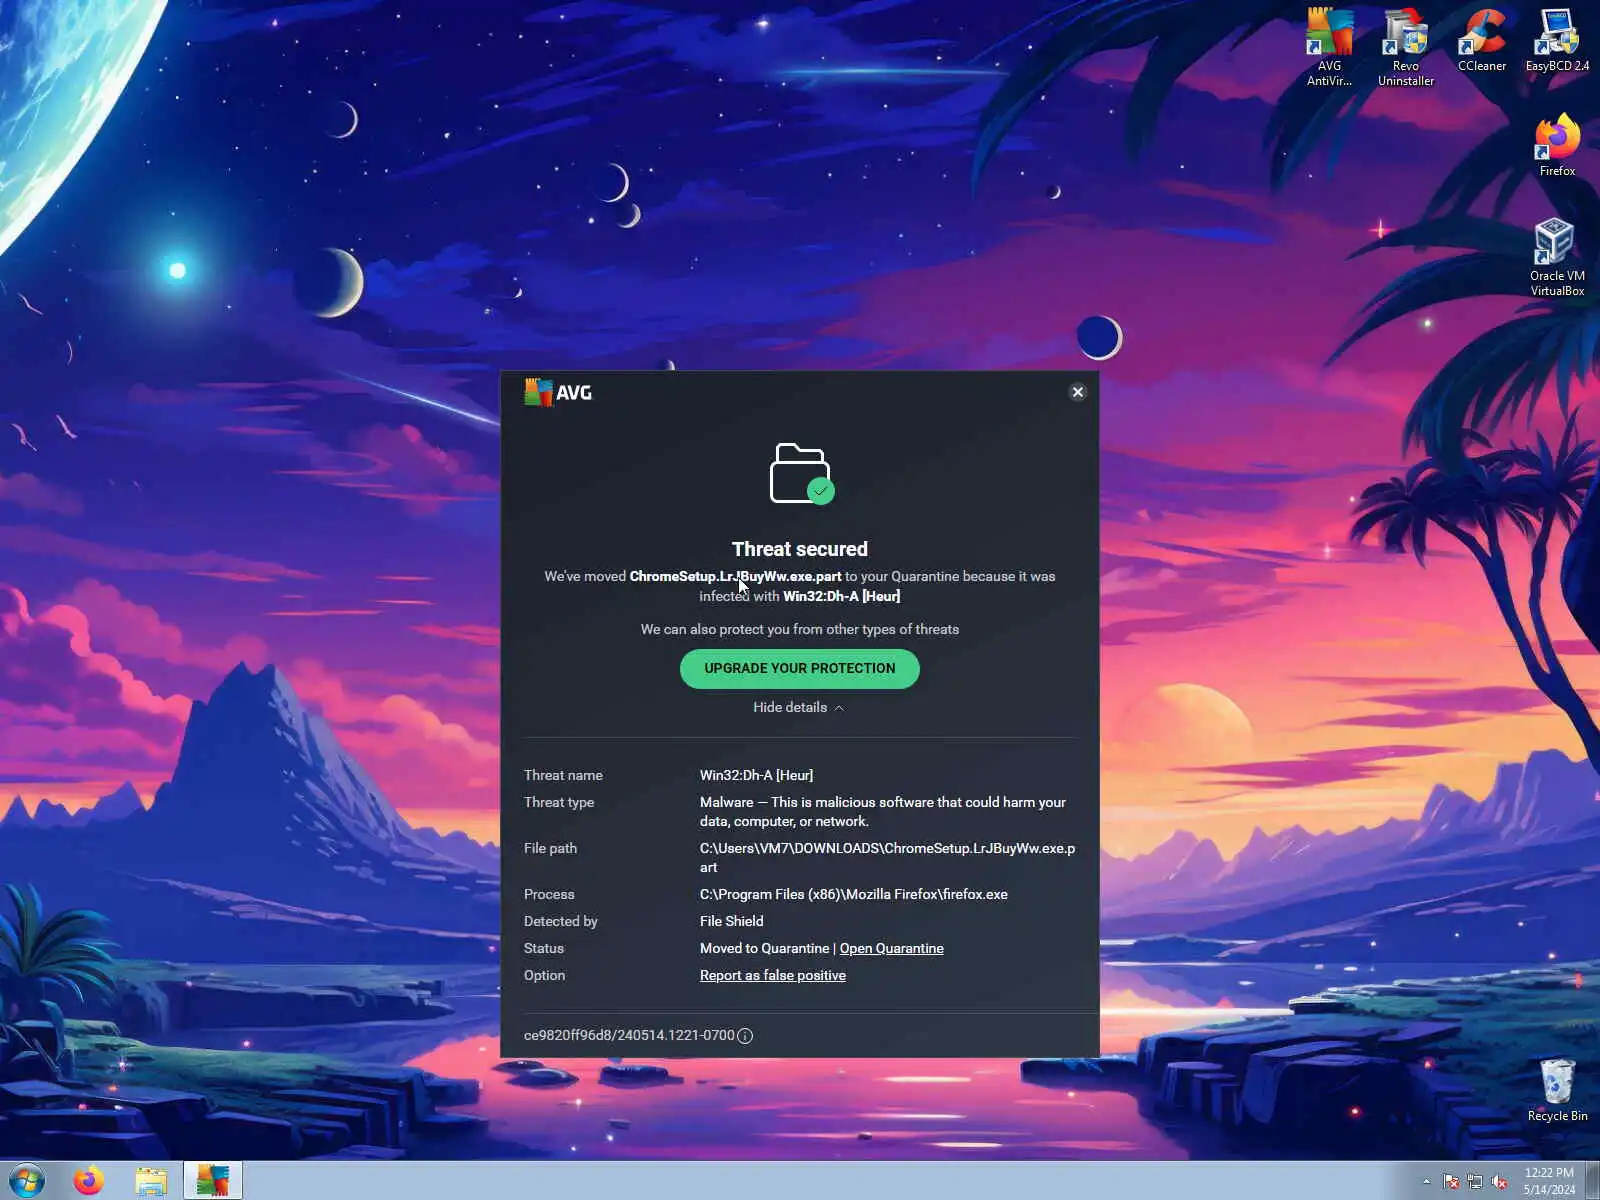Select the EasyBCD 2.4 desktop icon
1600x1200 pixels.
pyautogui.click(x=1557, y=40)
